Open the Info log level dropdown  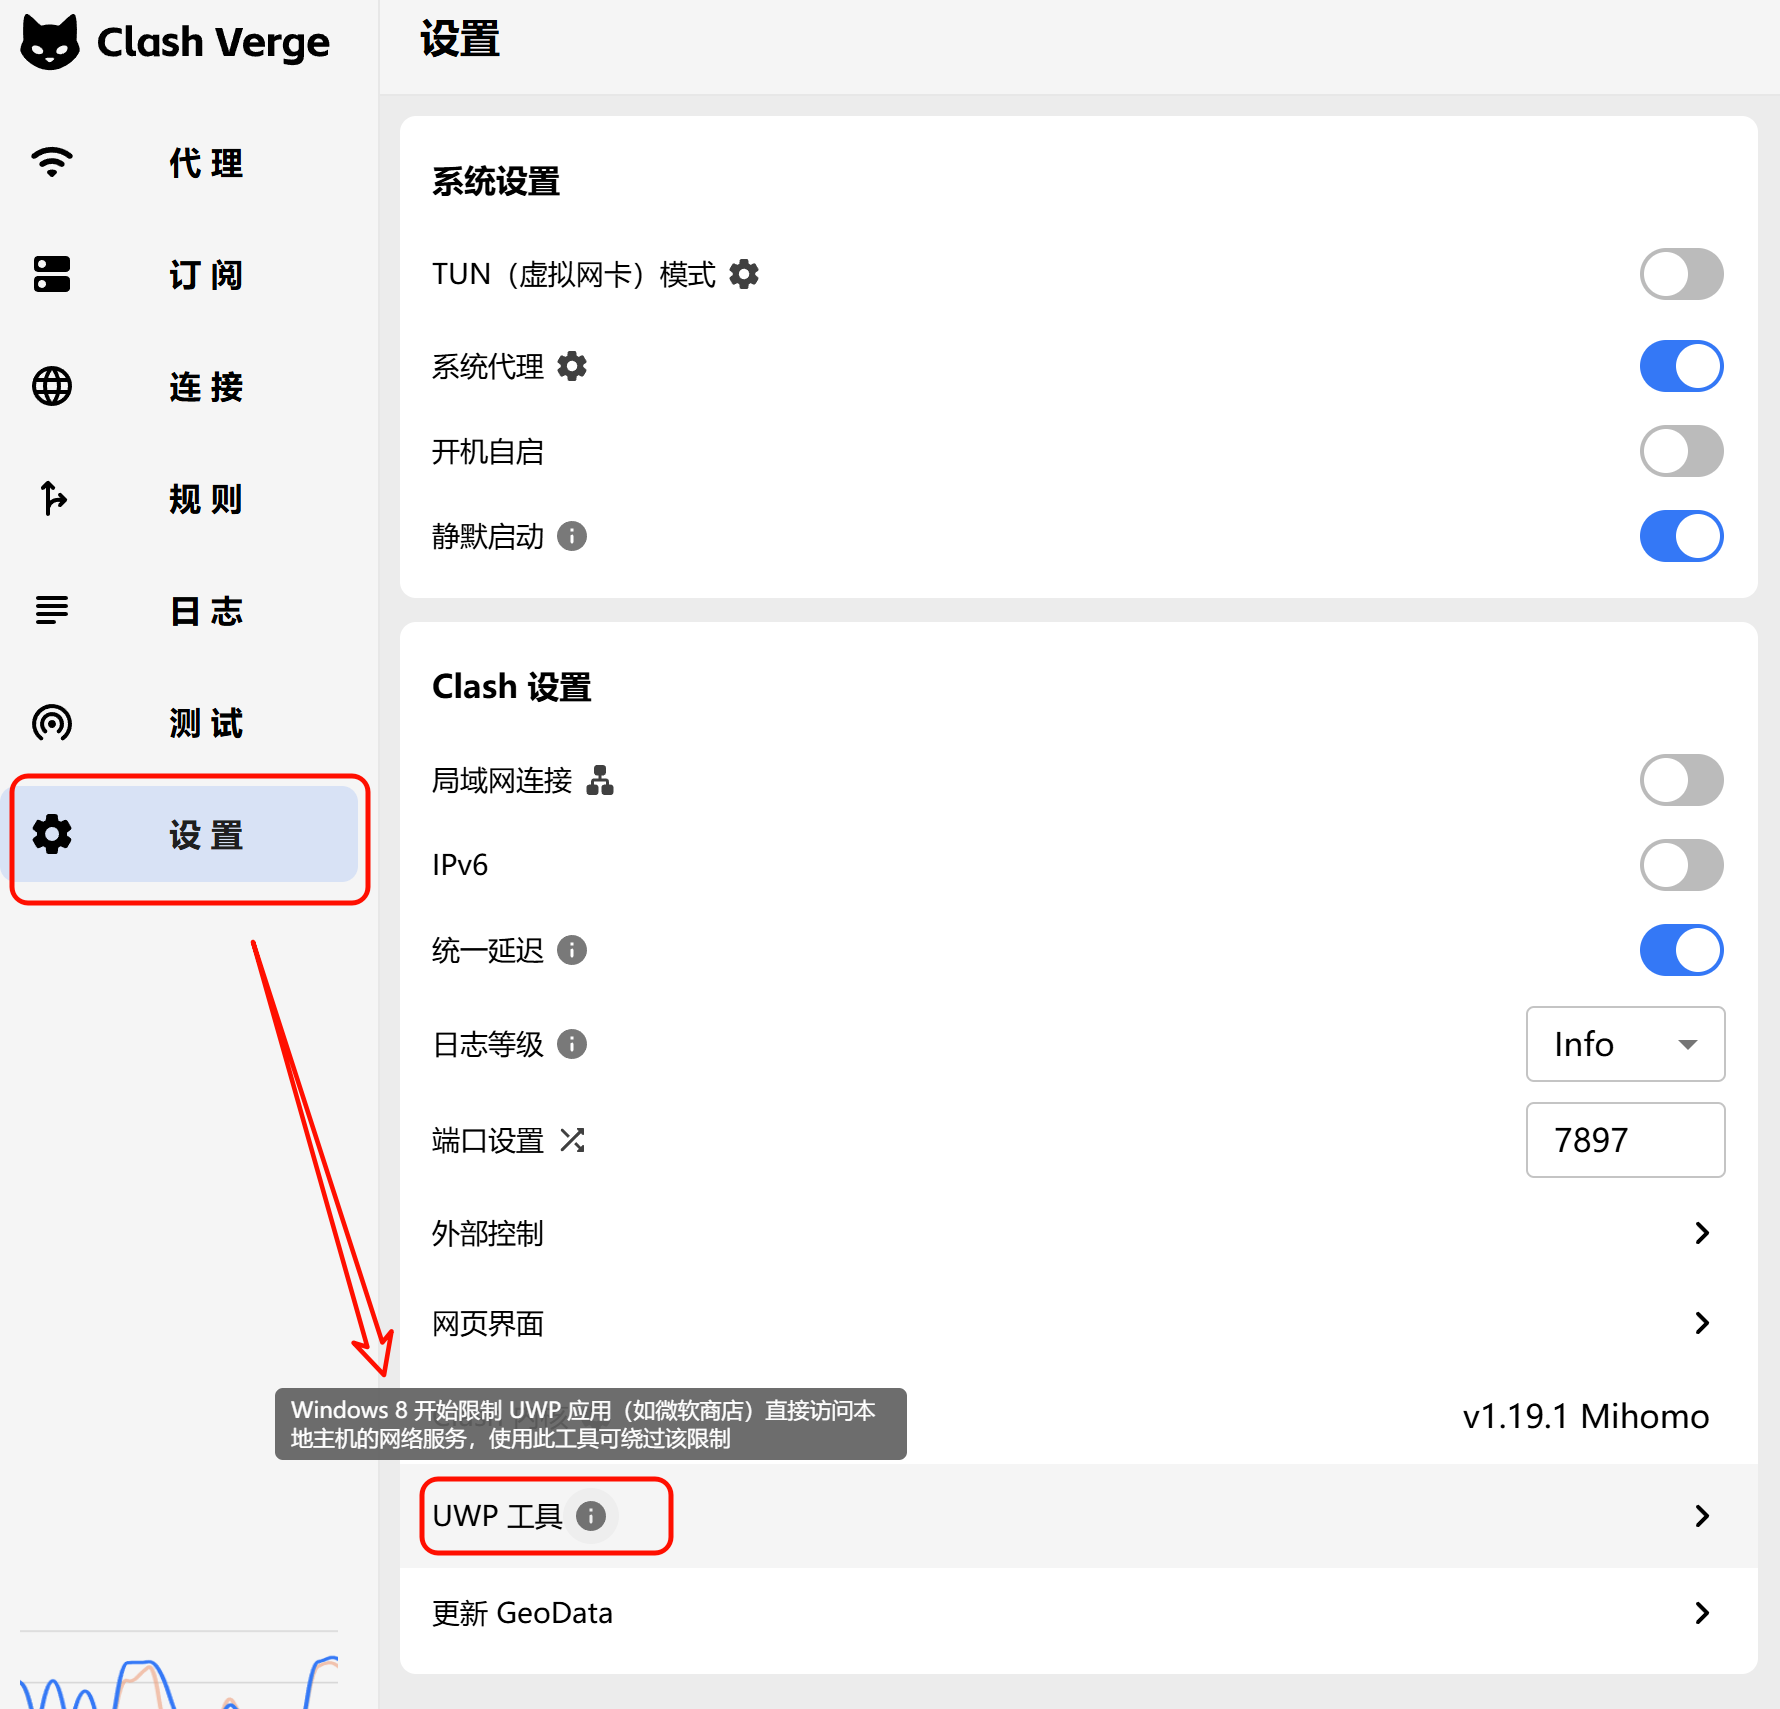pos(1625,1044)
